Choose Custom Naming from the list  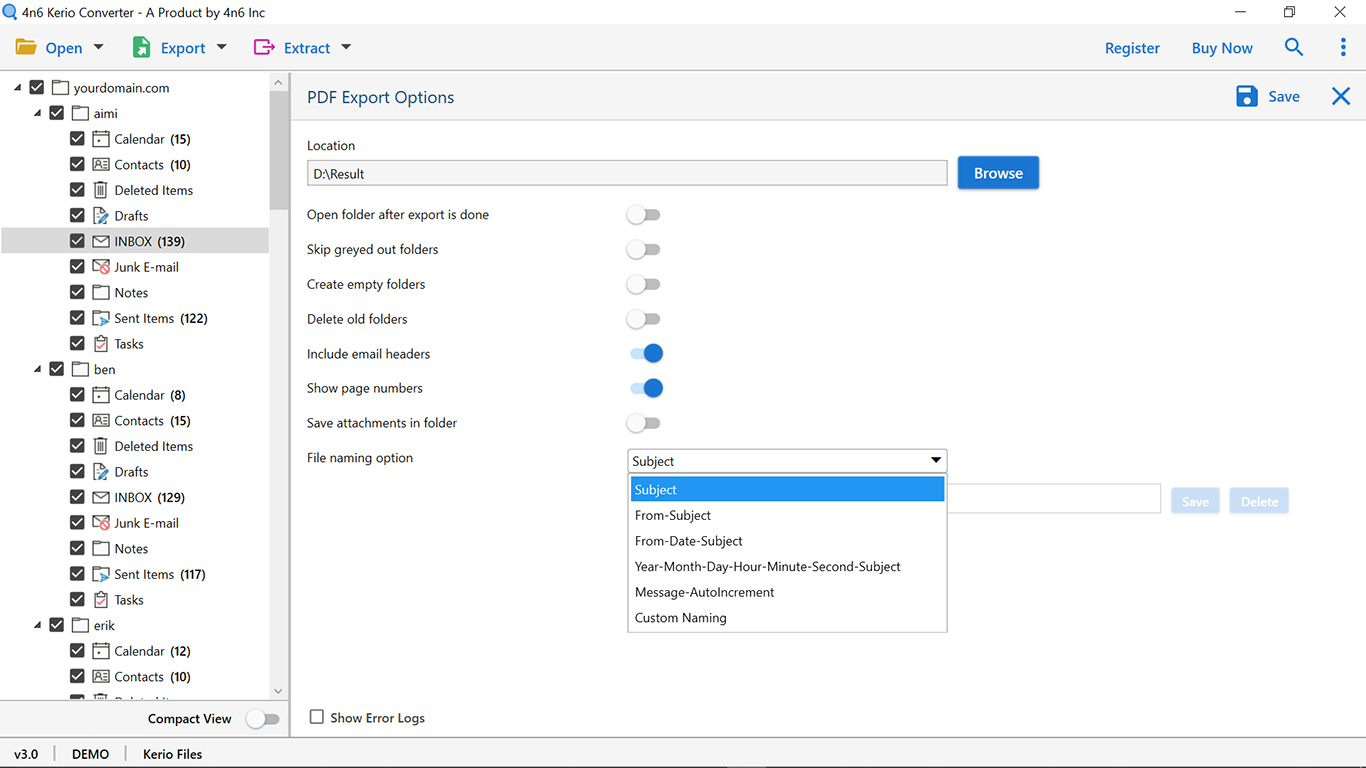coord(681,618)
